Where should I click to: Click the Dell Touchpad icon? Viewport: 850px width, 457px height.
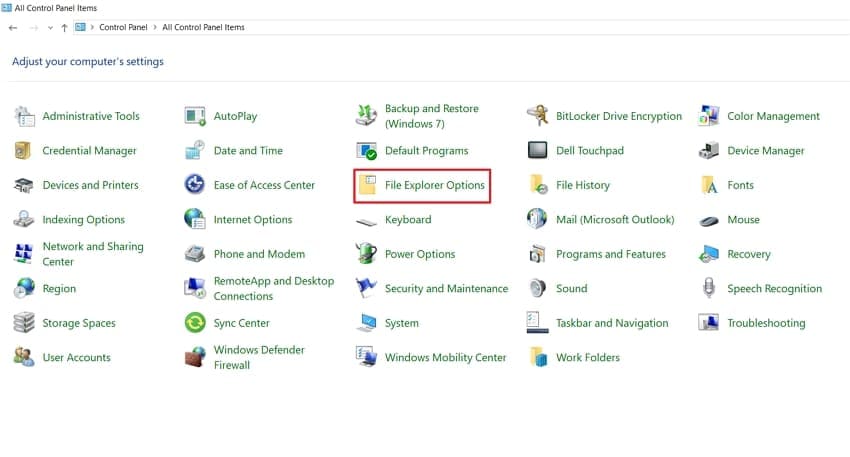click(537, 150)
